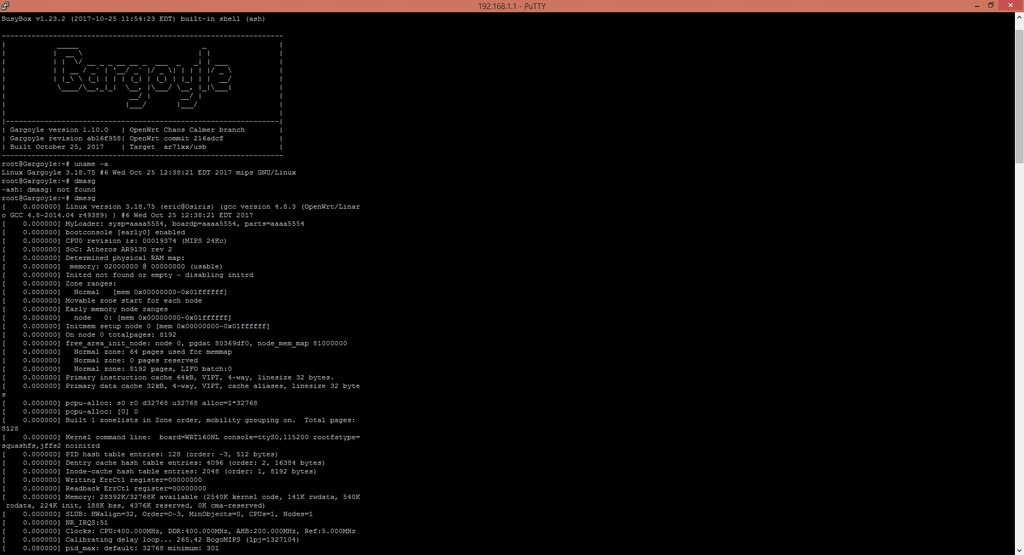Screen dimensions: 1024x555
Task: Close the PuTTY session window
Action: pyautogui.click(x=1010, y=6)
